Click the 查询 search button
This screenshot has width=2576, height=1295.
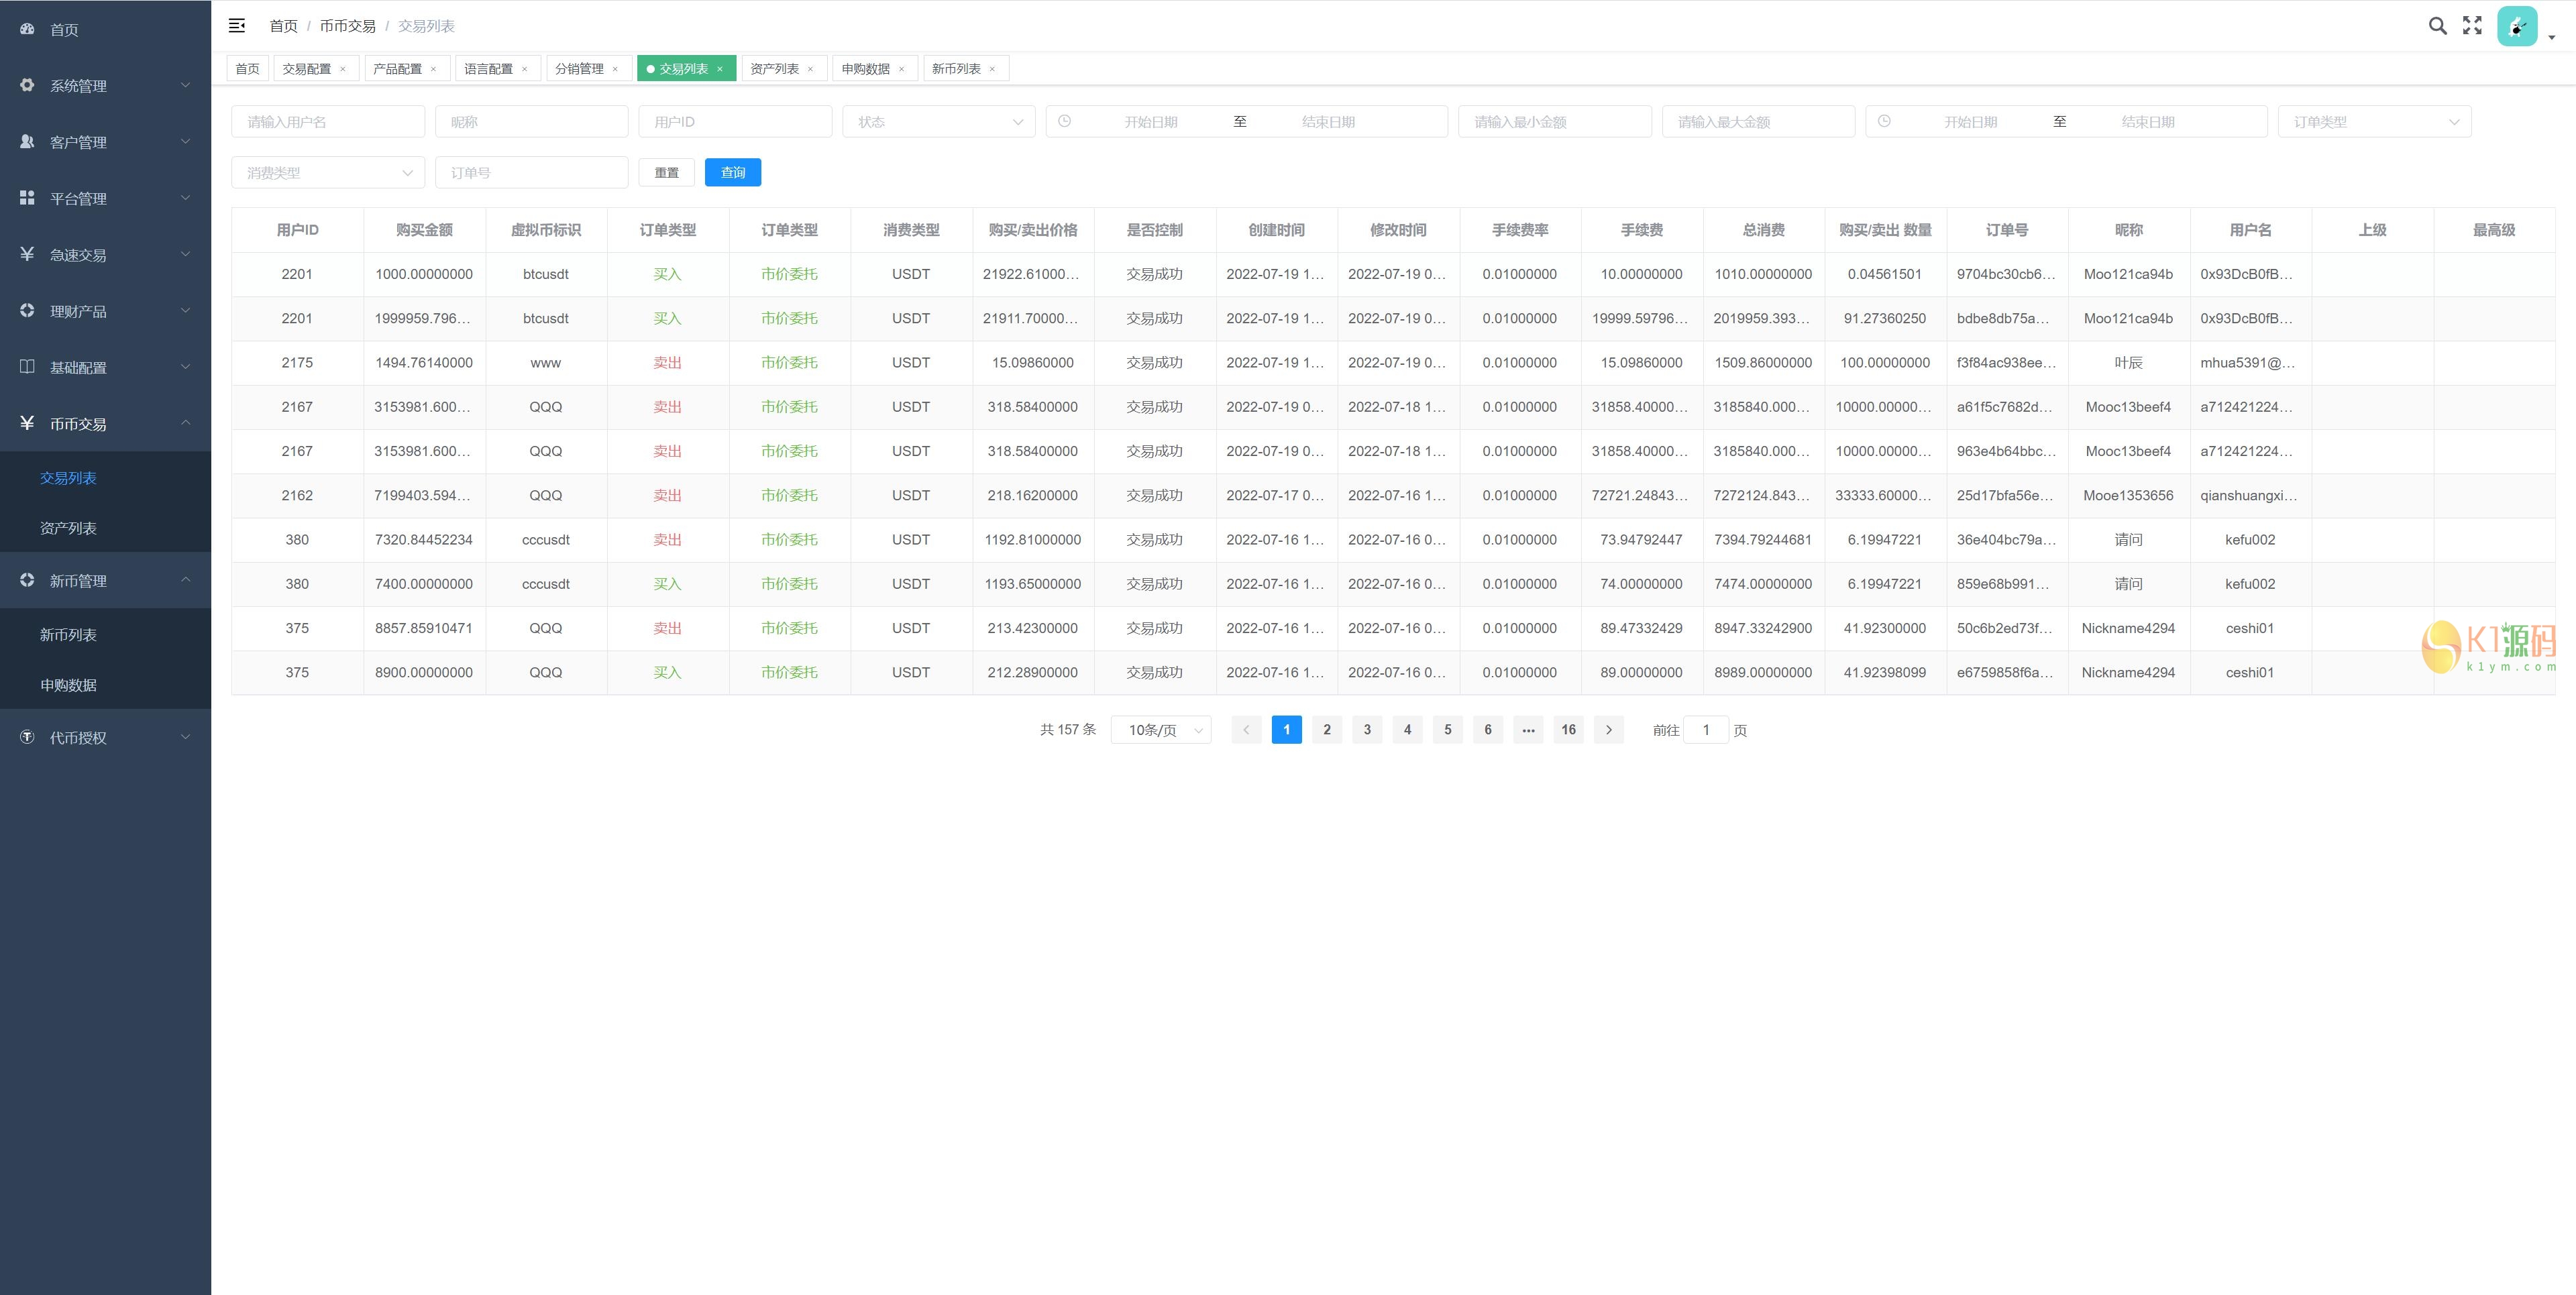(732, 173)
